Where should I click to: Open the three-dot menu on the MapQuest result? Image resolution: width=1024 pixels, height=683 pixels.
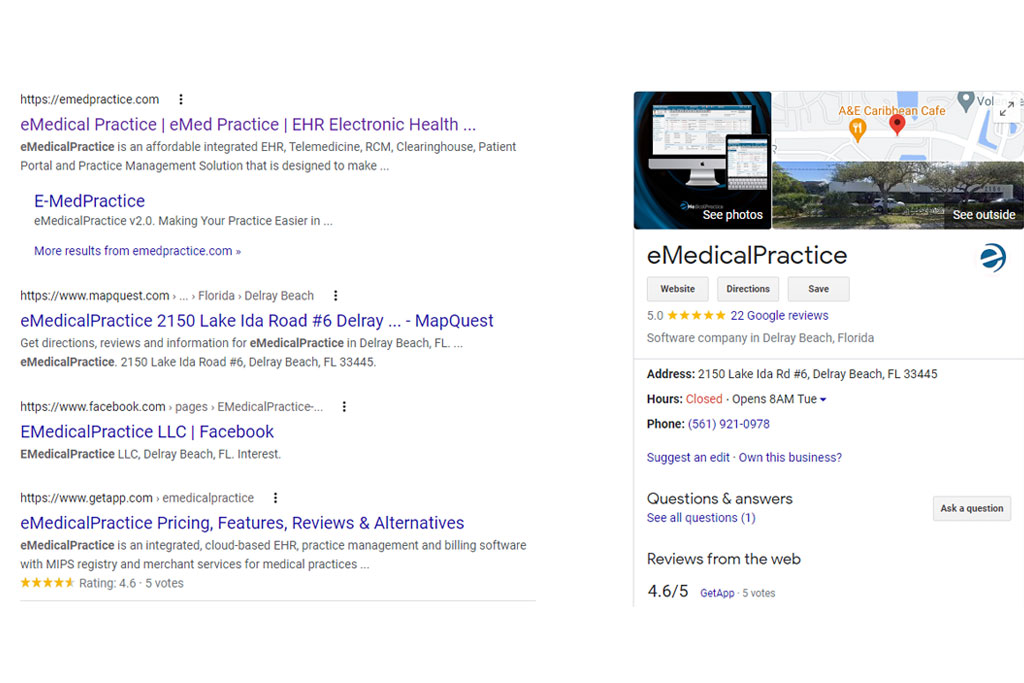336,296
